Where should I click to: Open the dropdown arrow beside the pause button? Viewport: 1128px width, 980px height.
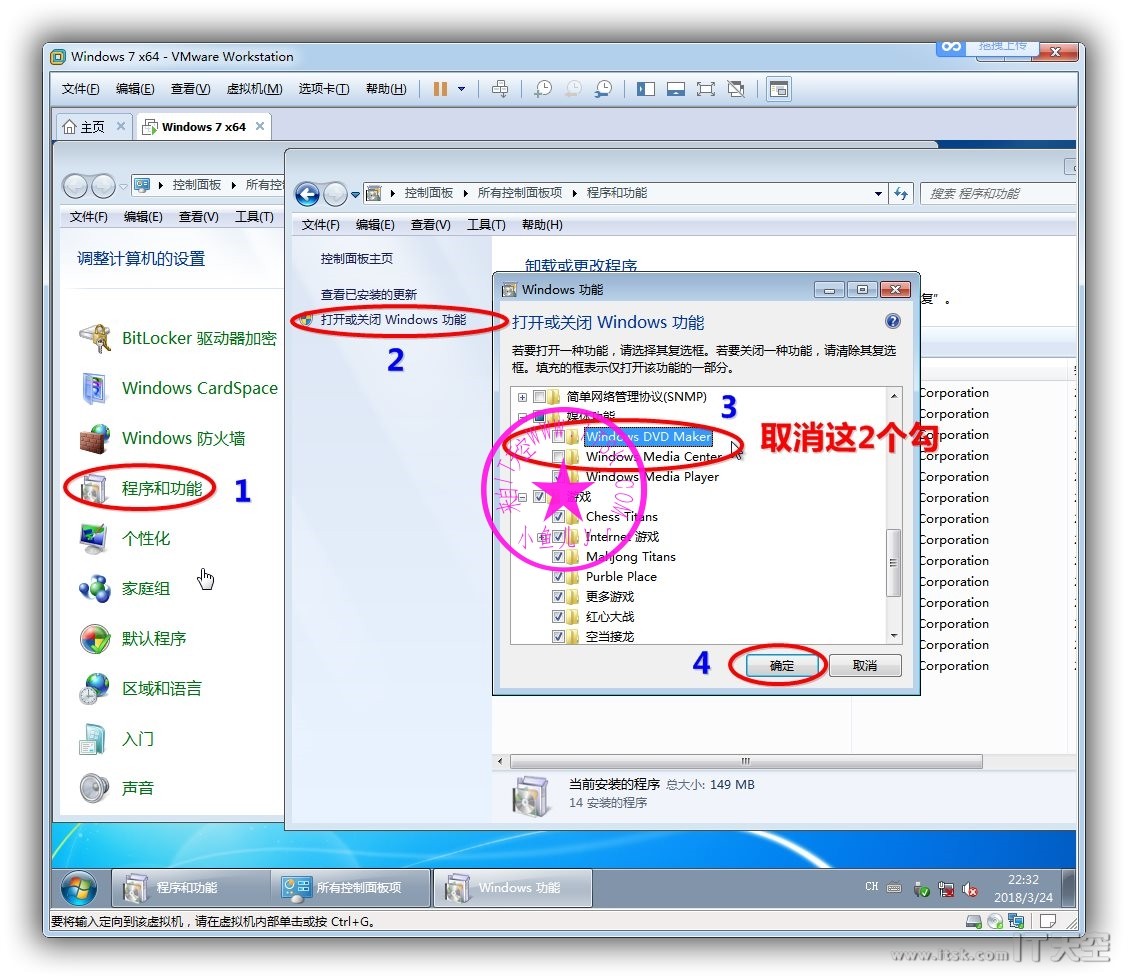pyautogui.click(x=461, y=89)
